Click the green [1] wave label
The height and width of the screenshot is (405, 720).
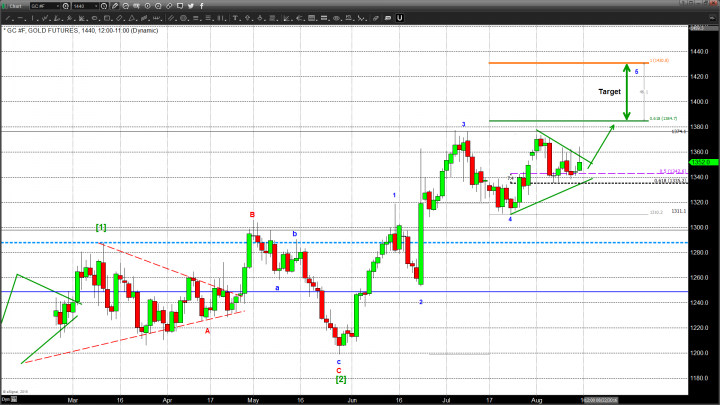click(101, 227)
